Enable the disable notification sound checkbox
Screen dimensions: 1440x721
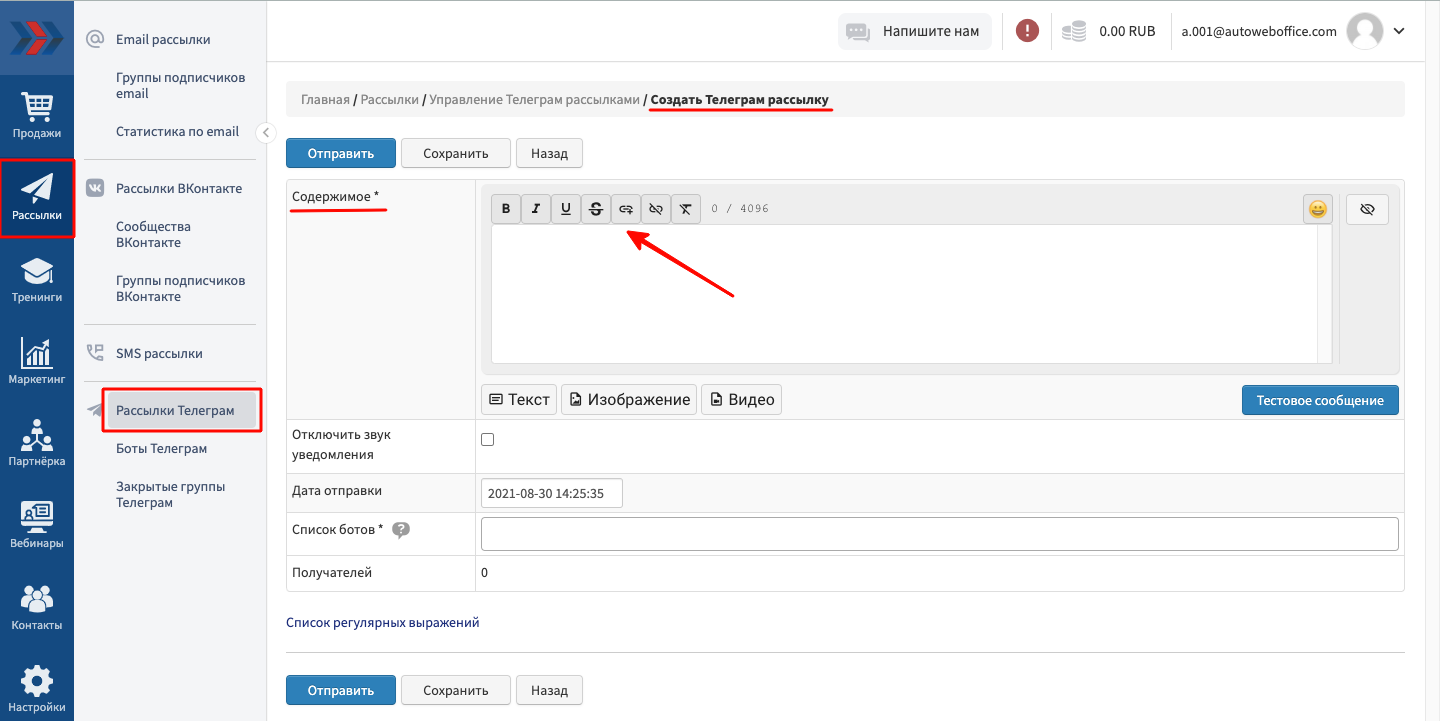488,439
